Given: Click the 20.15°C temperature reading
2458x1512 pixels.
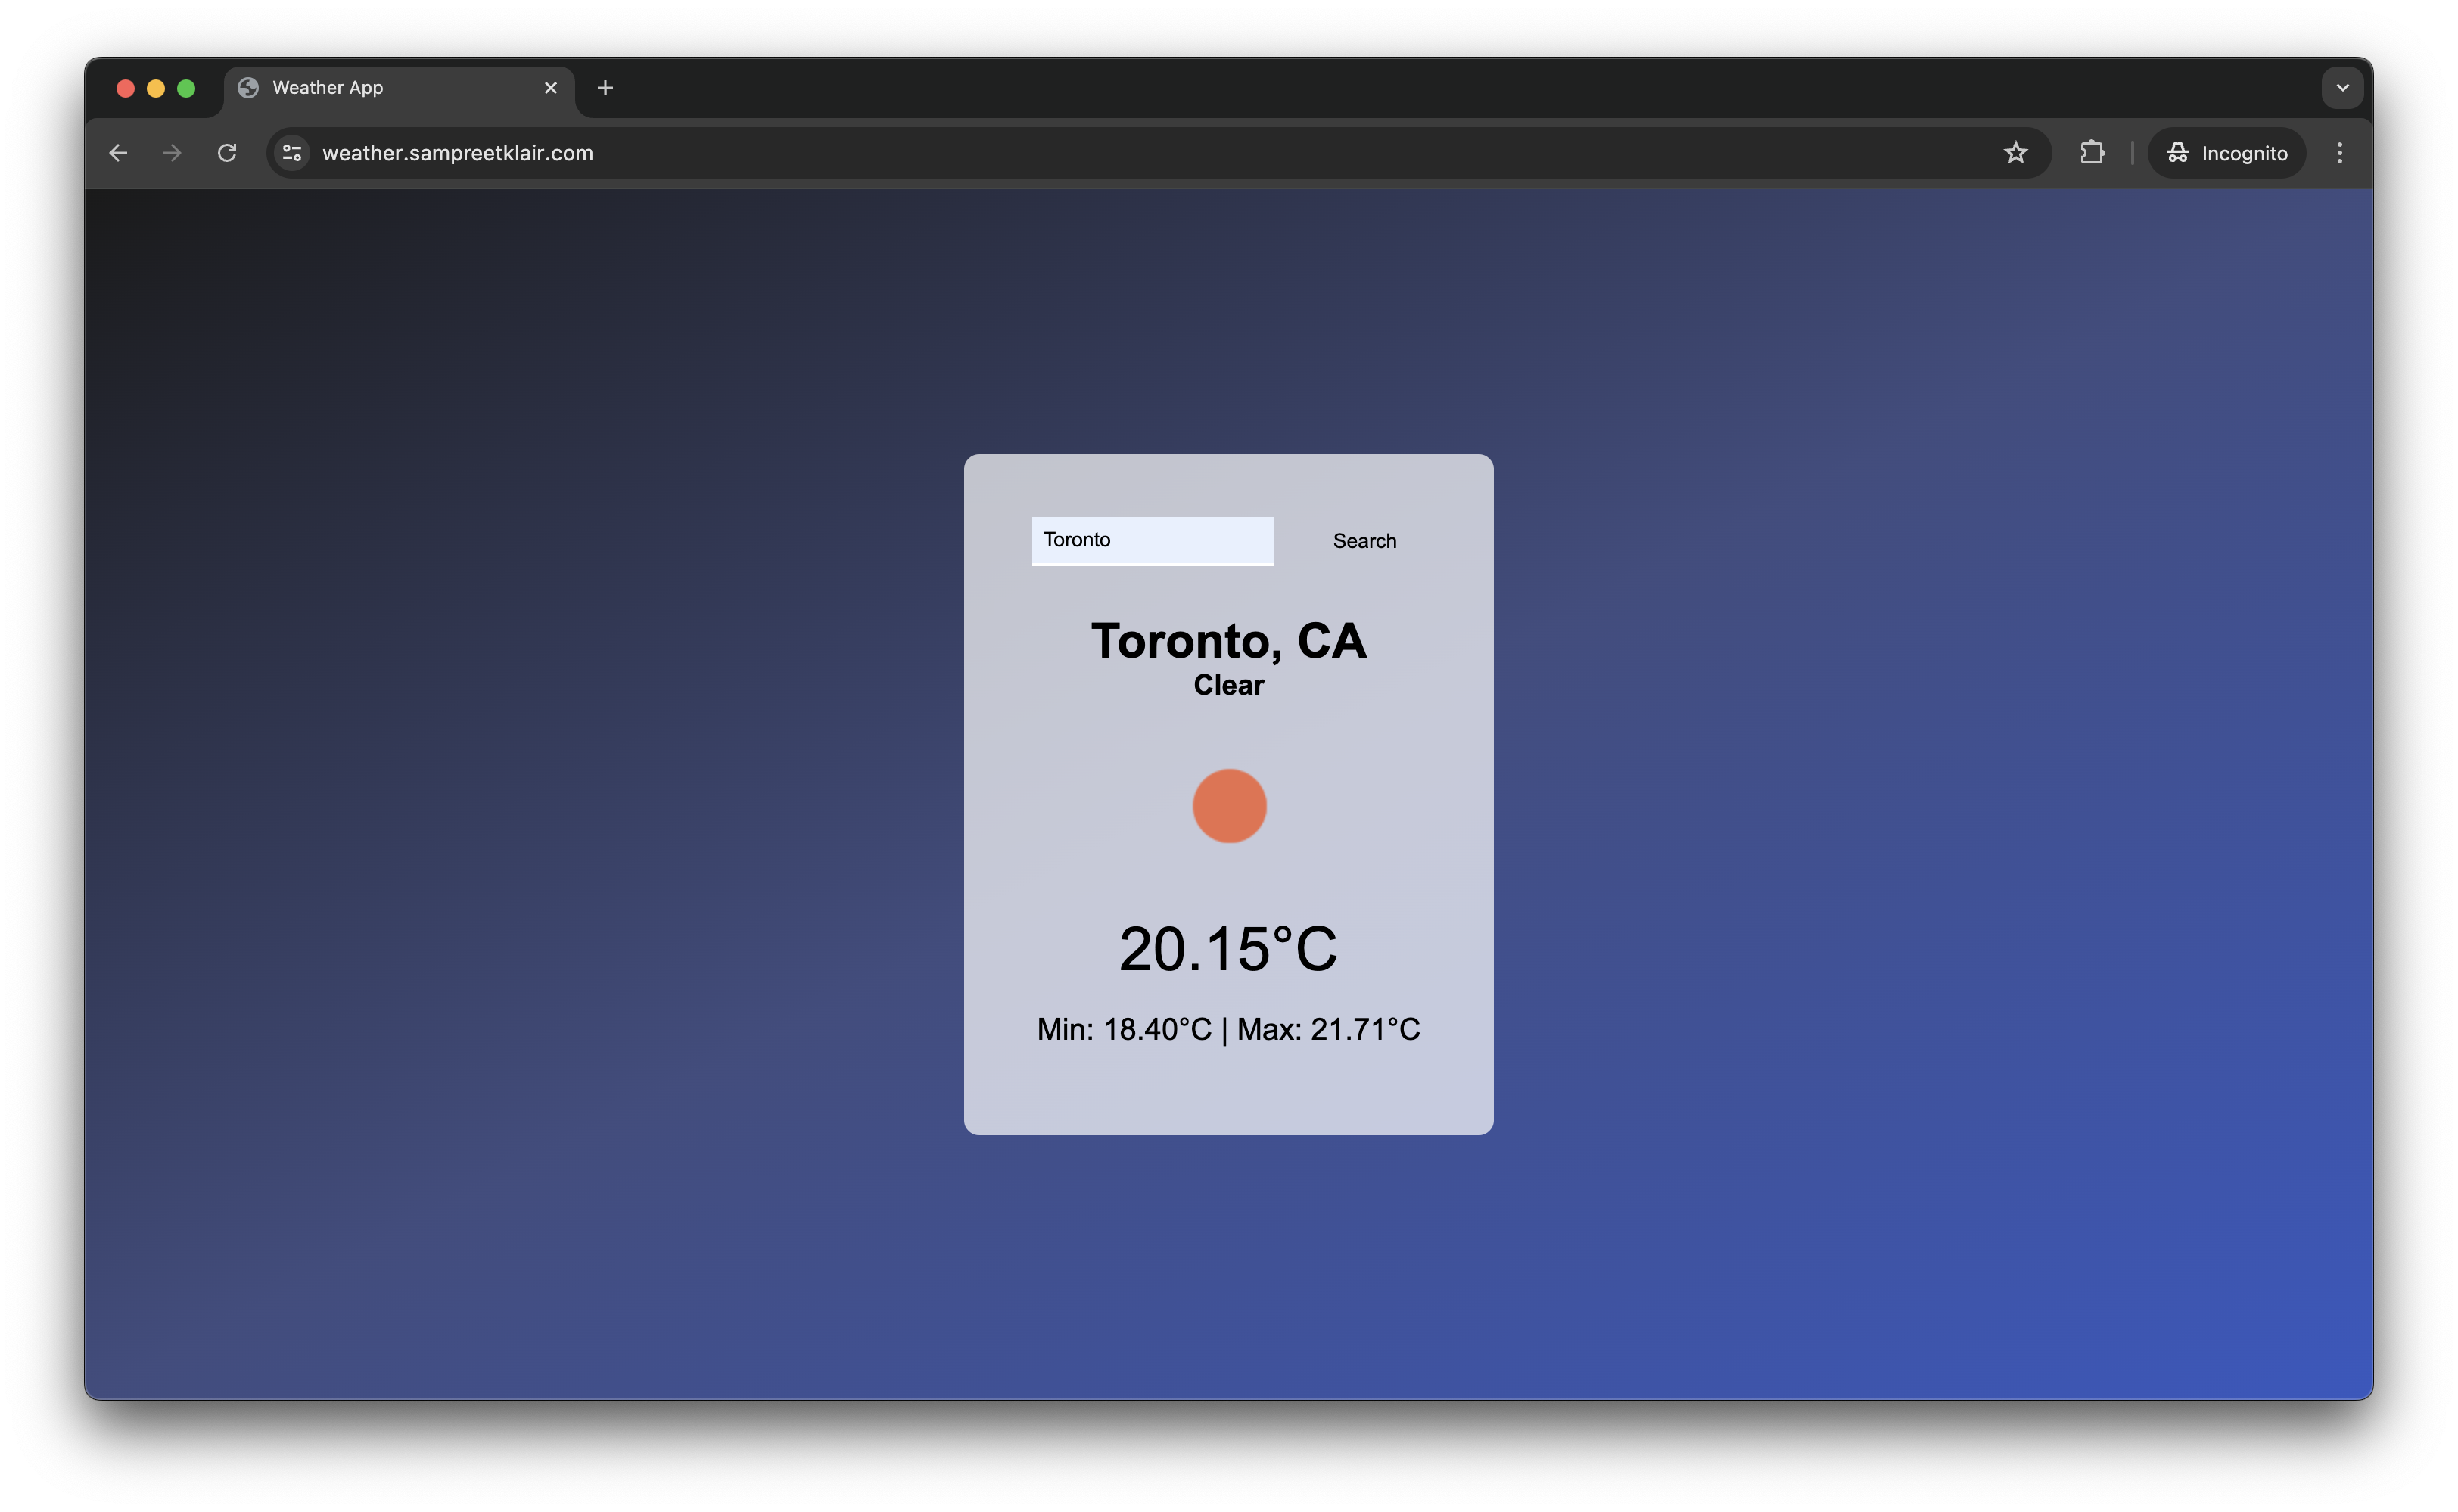Looking at the screenshot, I should coord(1228,948).
